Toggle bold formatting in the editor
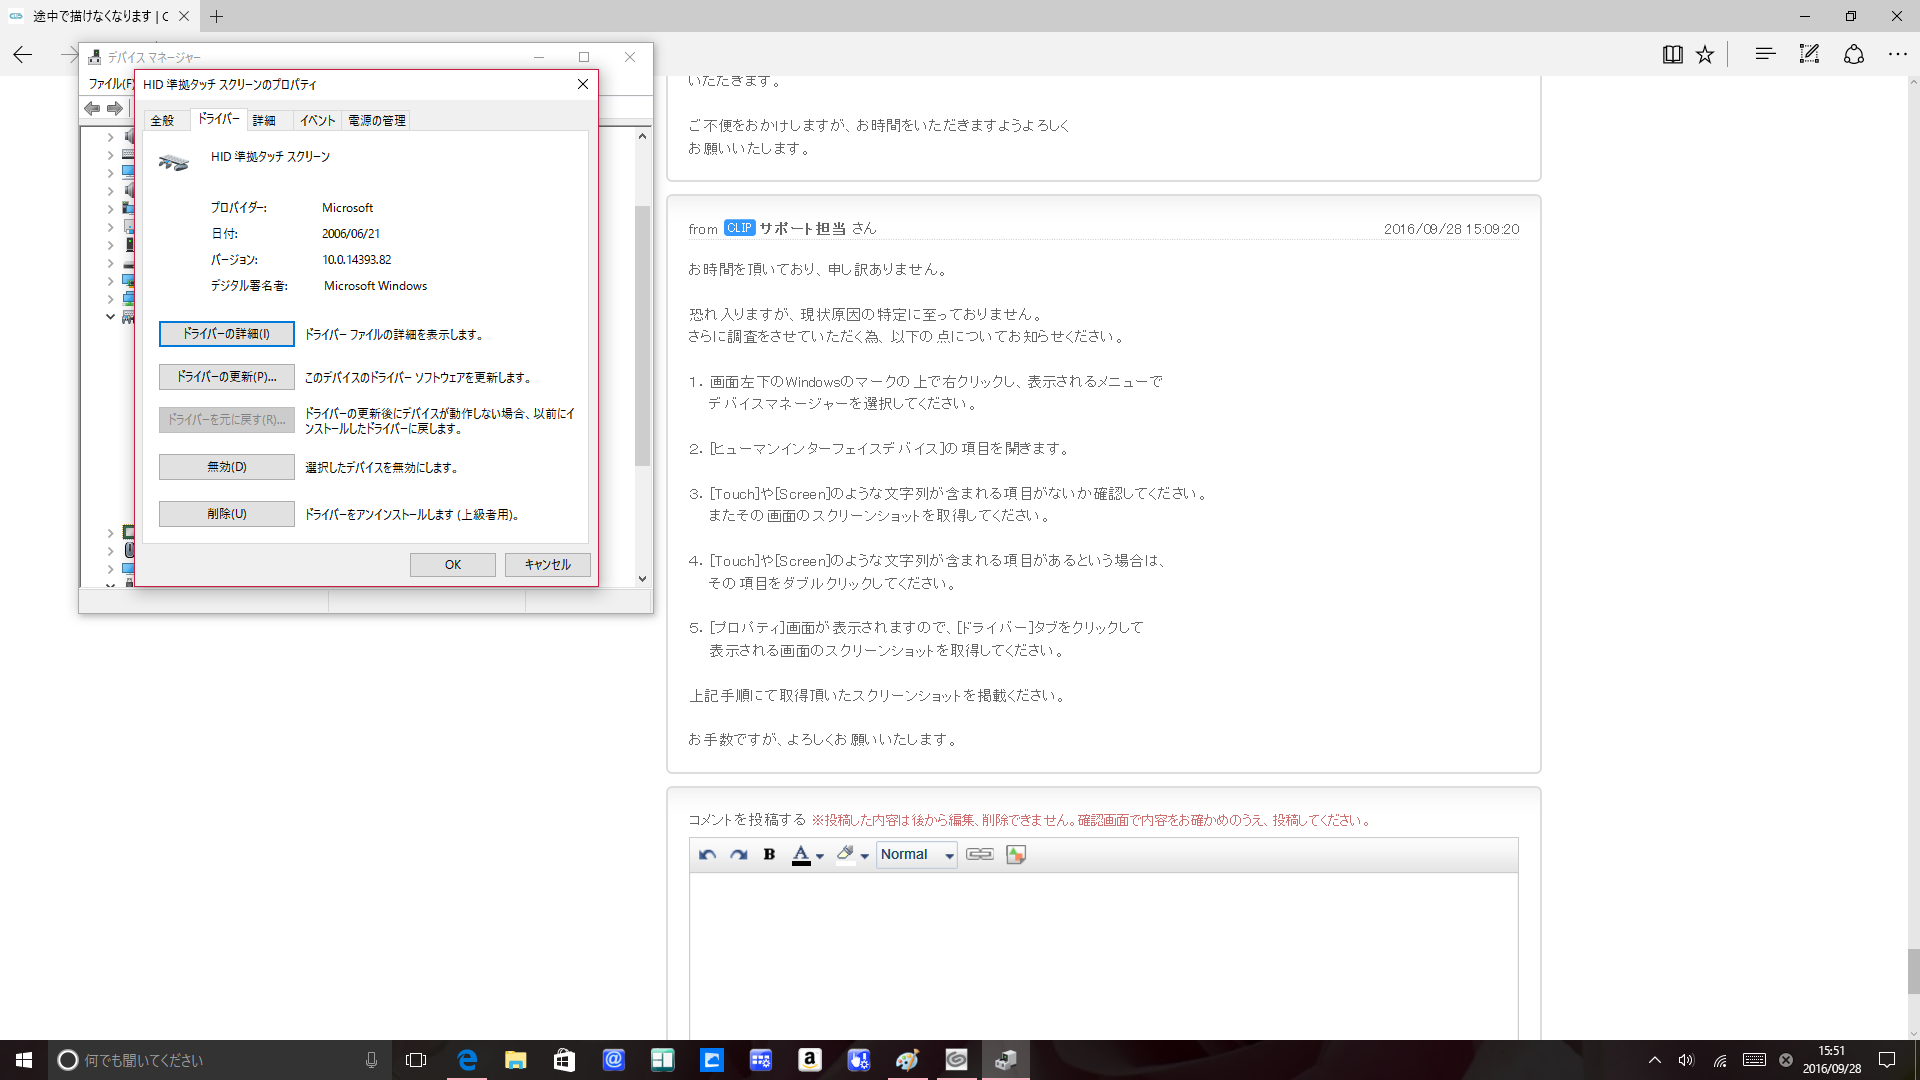This screenshot has width=1920, height=1080. coord(769,855)
